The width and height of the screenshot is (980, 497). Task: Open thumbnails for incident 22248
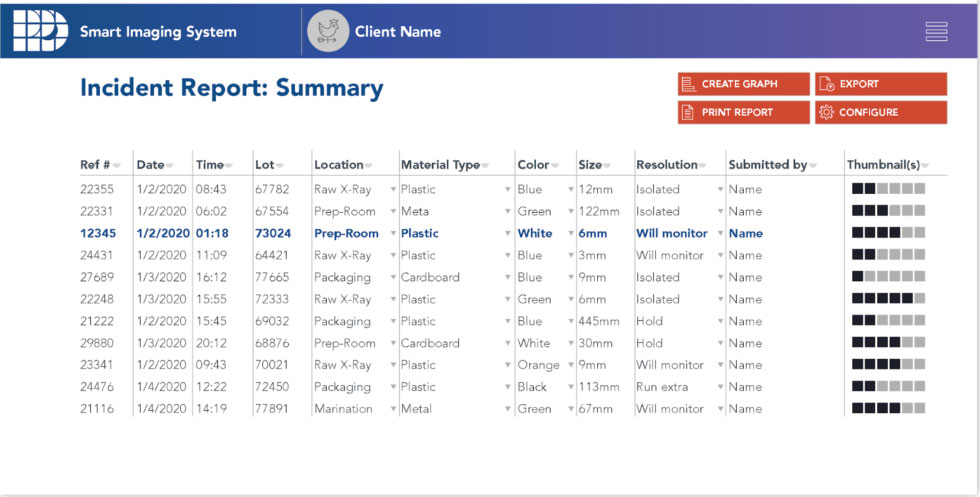[x=888, y=298]
